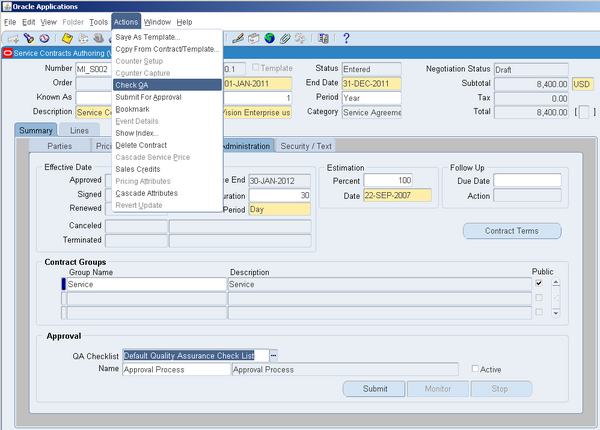Click the Translations globe icon
Screen dimensions: 600x430
(269, 38)
